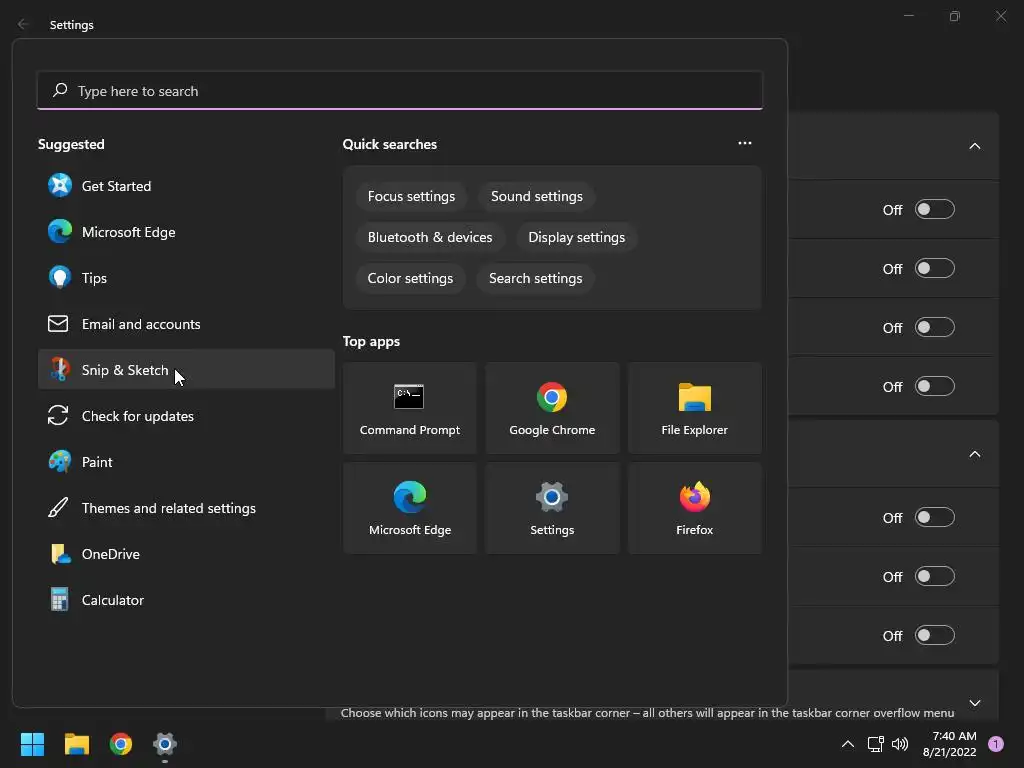Viewport: 1024px width, 768px height.
Task: Pick Color settings quick search
Action: pyautogui.click(x=410, y=279)
